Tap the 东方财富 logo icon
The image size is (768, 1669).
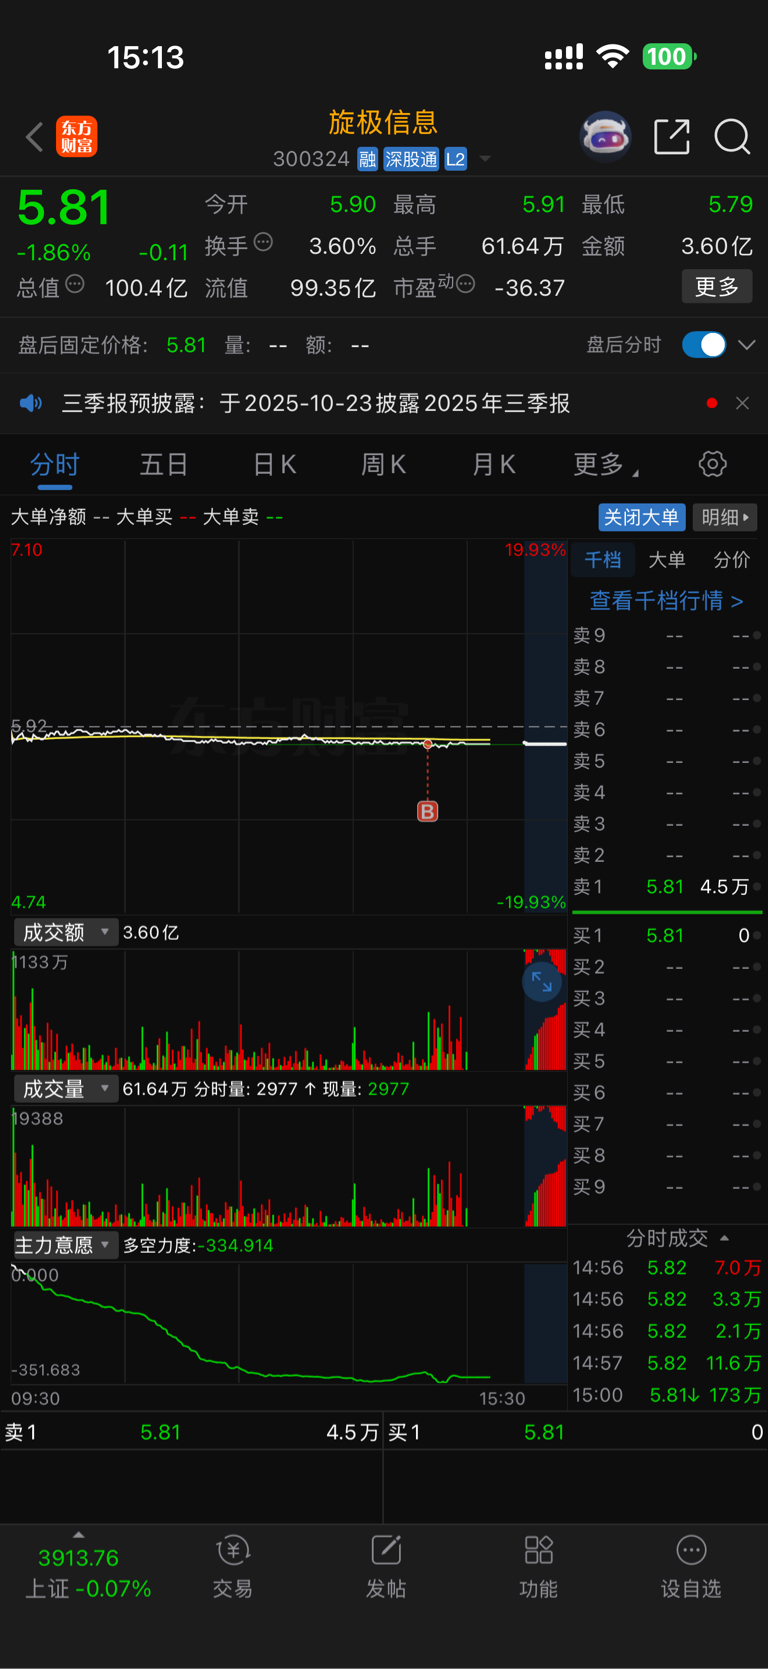pyautogui.click(x=77, y=137)
